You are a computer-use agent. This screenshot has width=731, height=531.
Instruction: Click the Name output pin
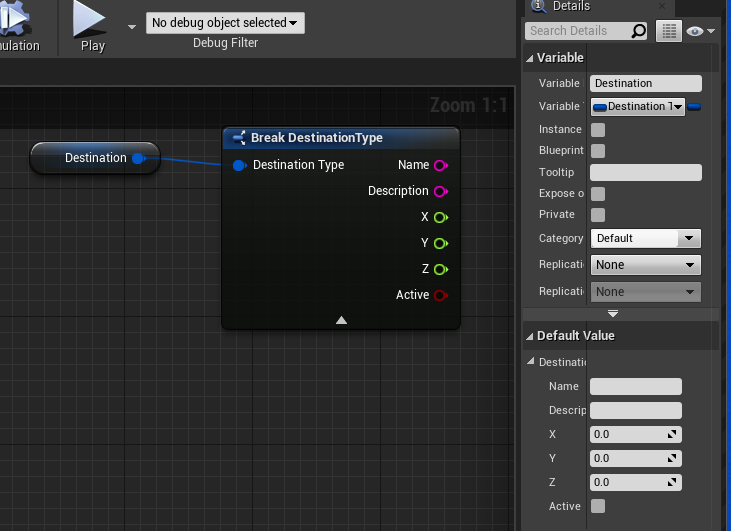[x=440, y=165]
